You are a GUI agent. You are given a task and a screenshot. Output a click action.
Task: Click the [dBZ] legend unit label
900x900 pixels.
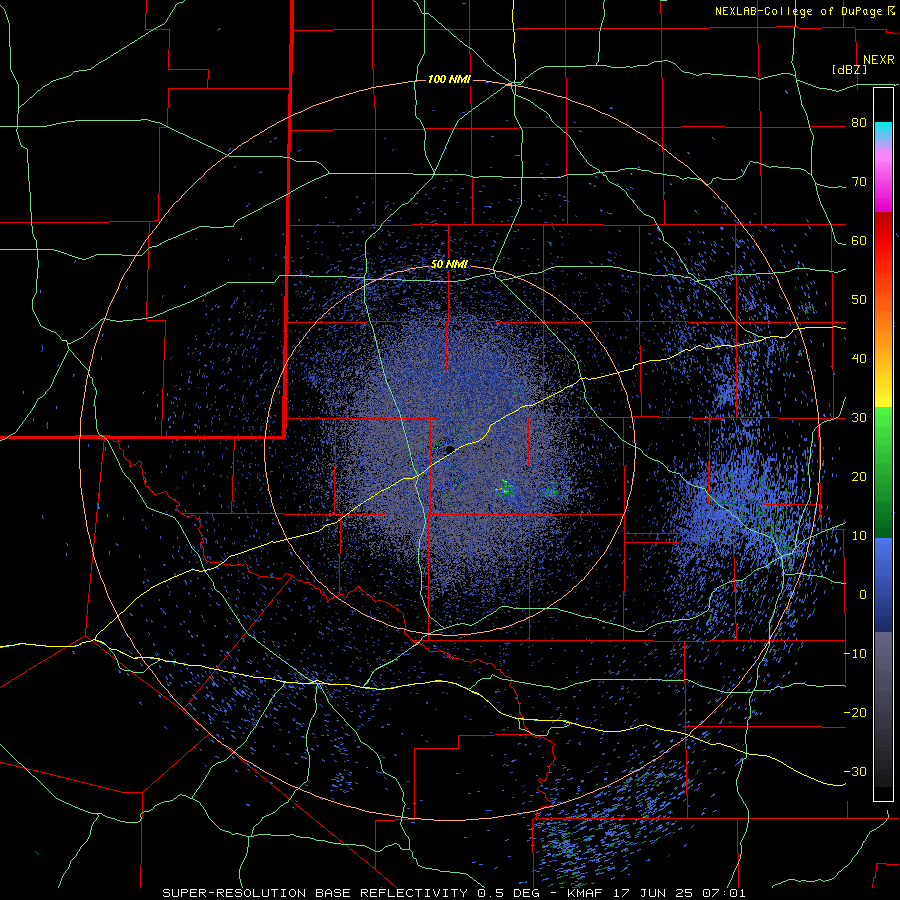pos(849,70)
